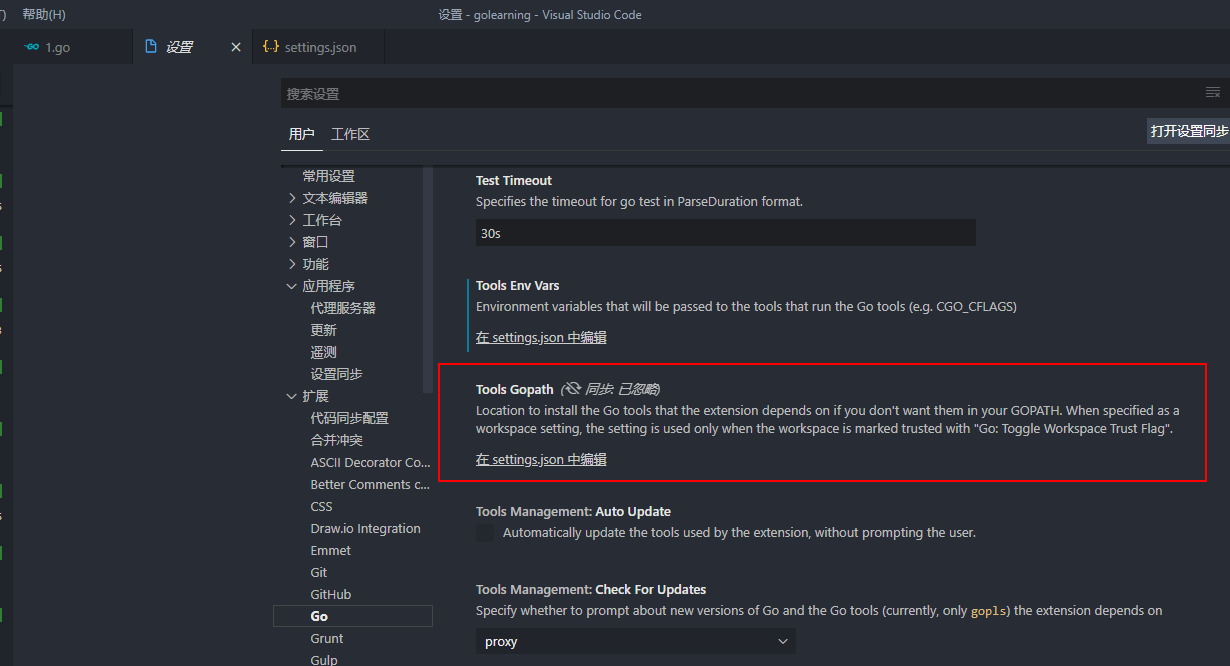Collapse the 应用程序 section chevron
Screen dimensions: 1230x666
(292, 286)
